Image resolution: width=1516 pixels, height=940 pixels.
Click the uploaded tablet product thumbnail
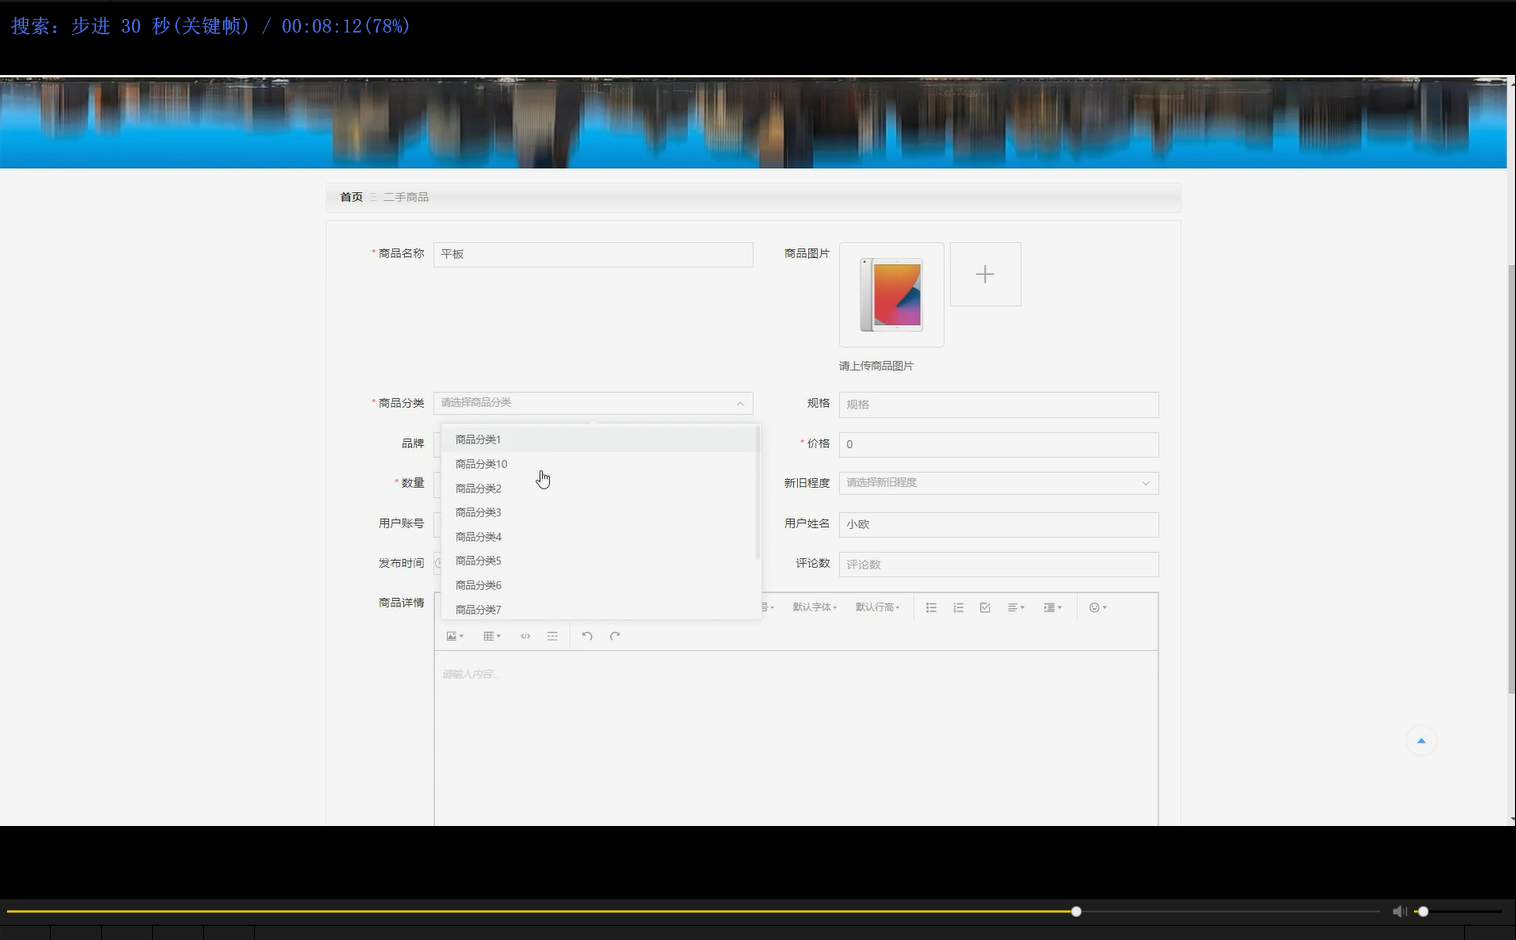pos(891,294)
